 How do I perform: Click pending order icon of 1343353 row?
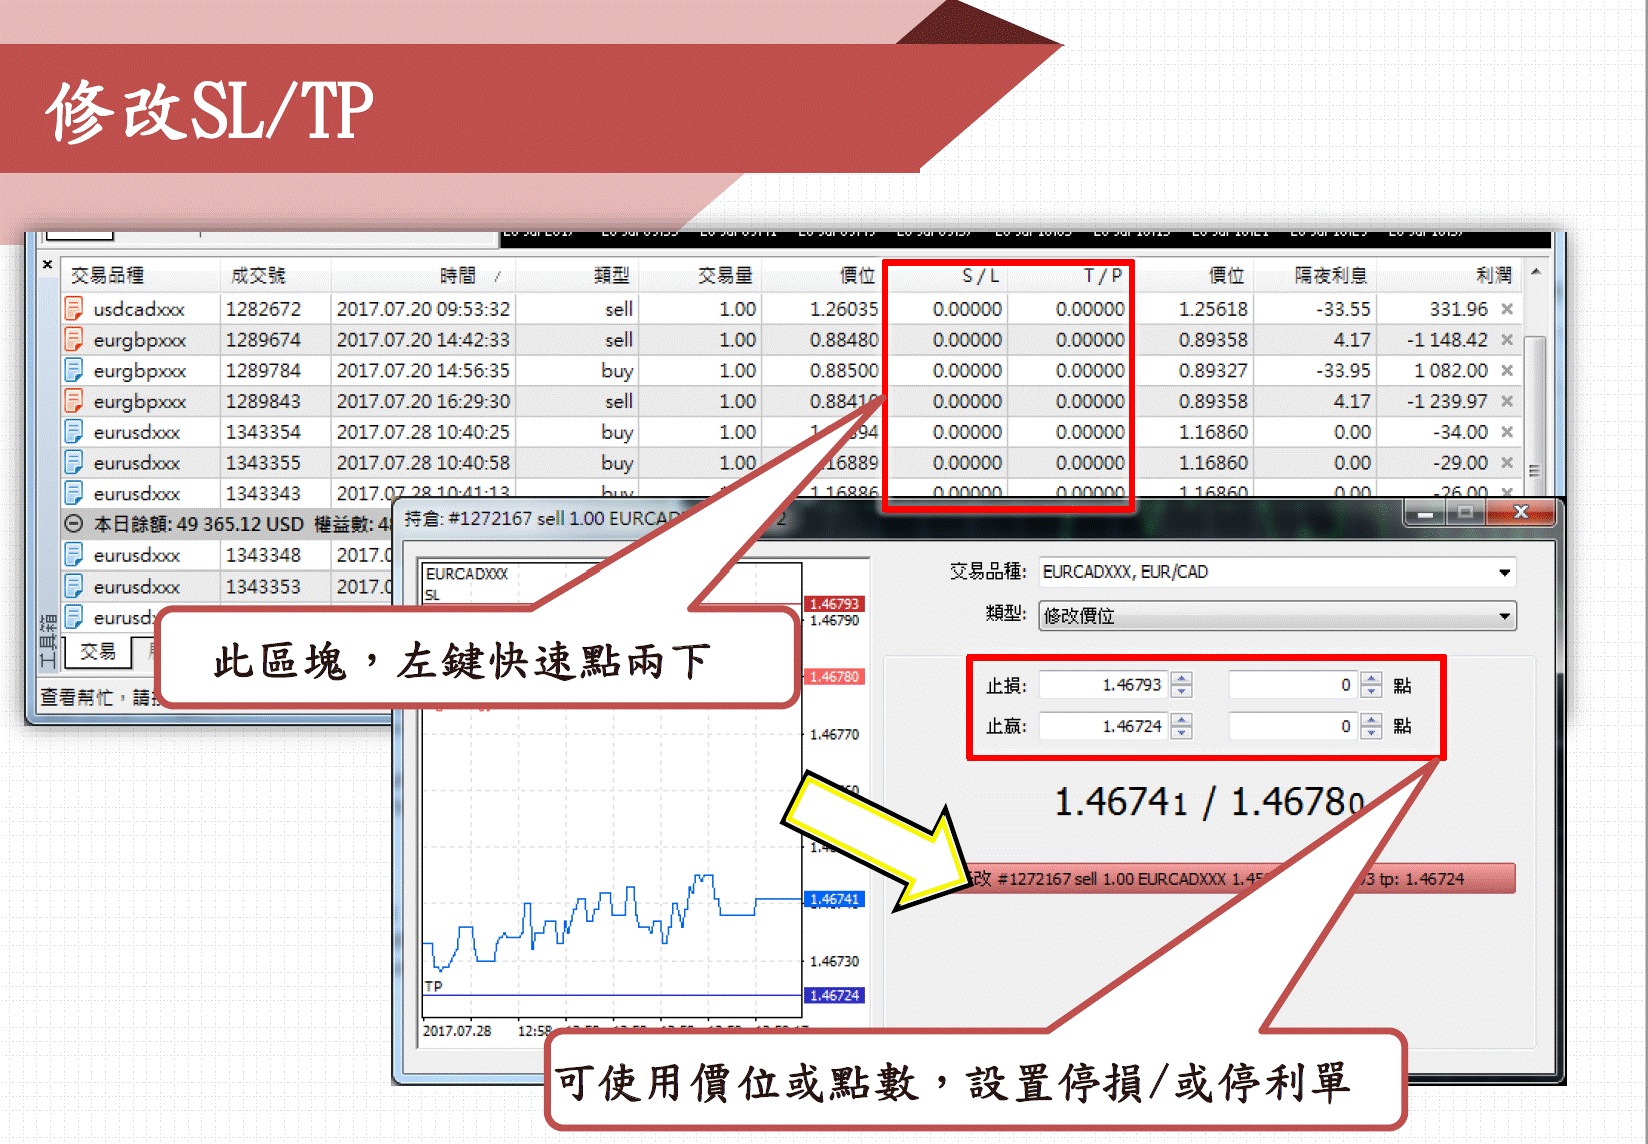[73, 586]
